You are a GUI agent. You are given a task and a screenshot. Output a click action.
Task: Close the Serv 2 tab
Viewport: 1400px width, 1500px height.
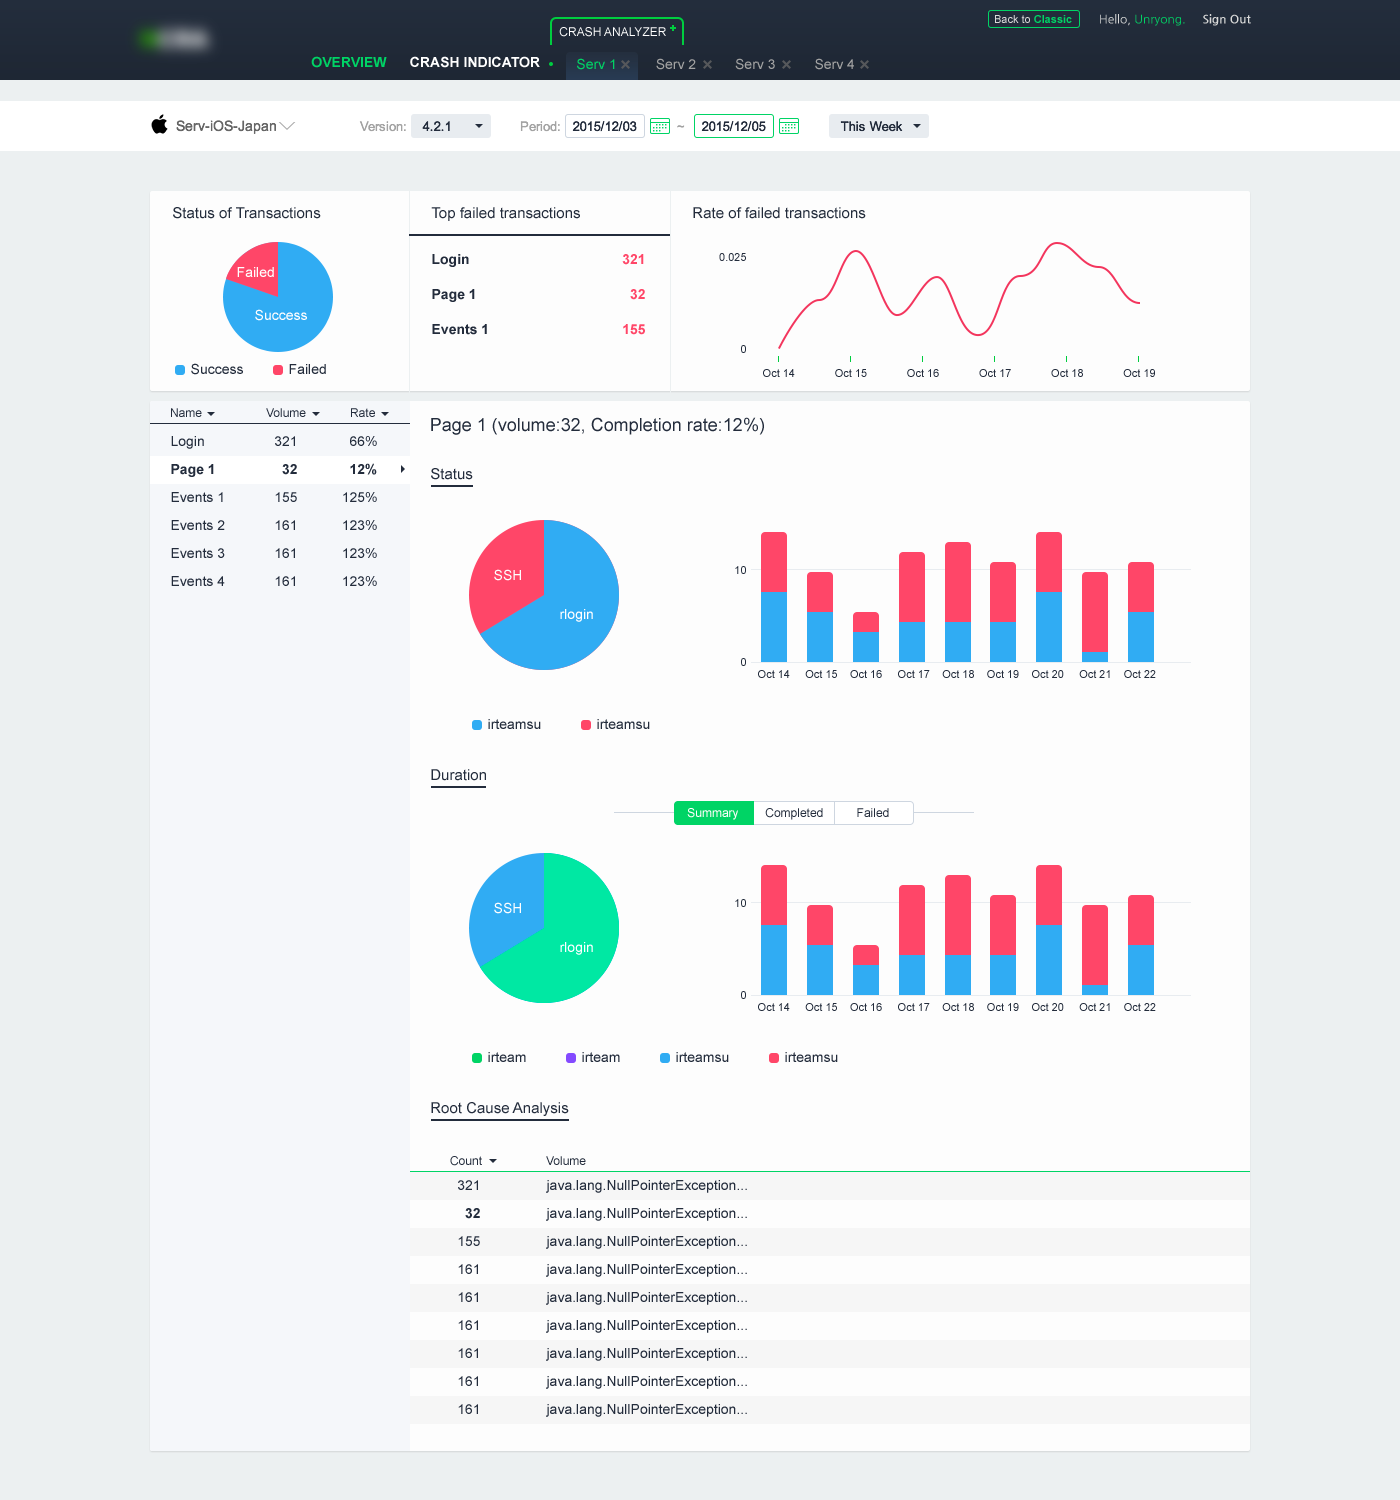[x=708, y=65]
